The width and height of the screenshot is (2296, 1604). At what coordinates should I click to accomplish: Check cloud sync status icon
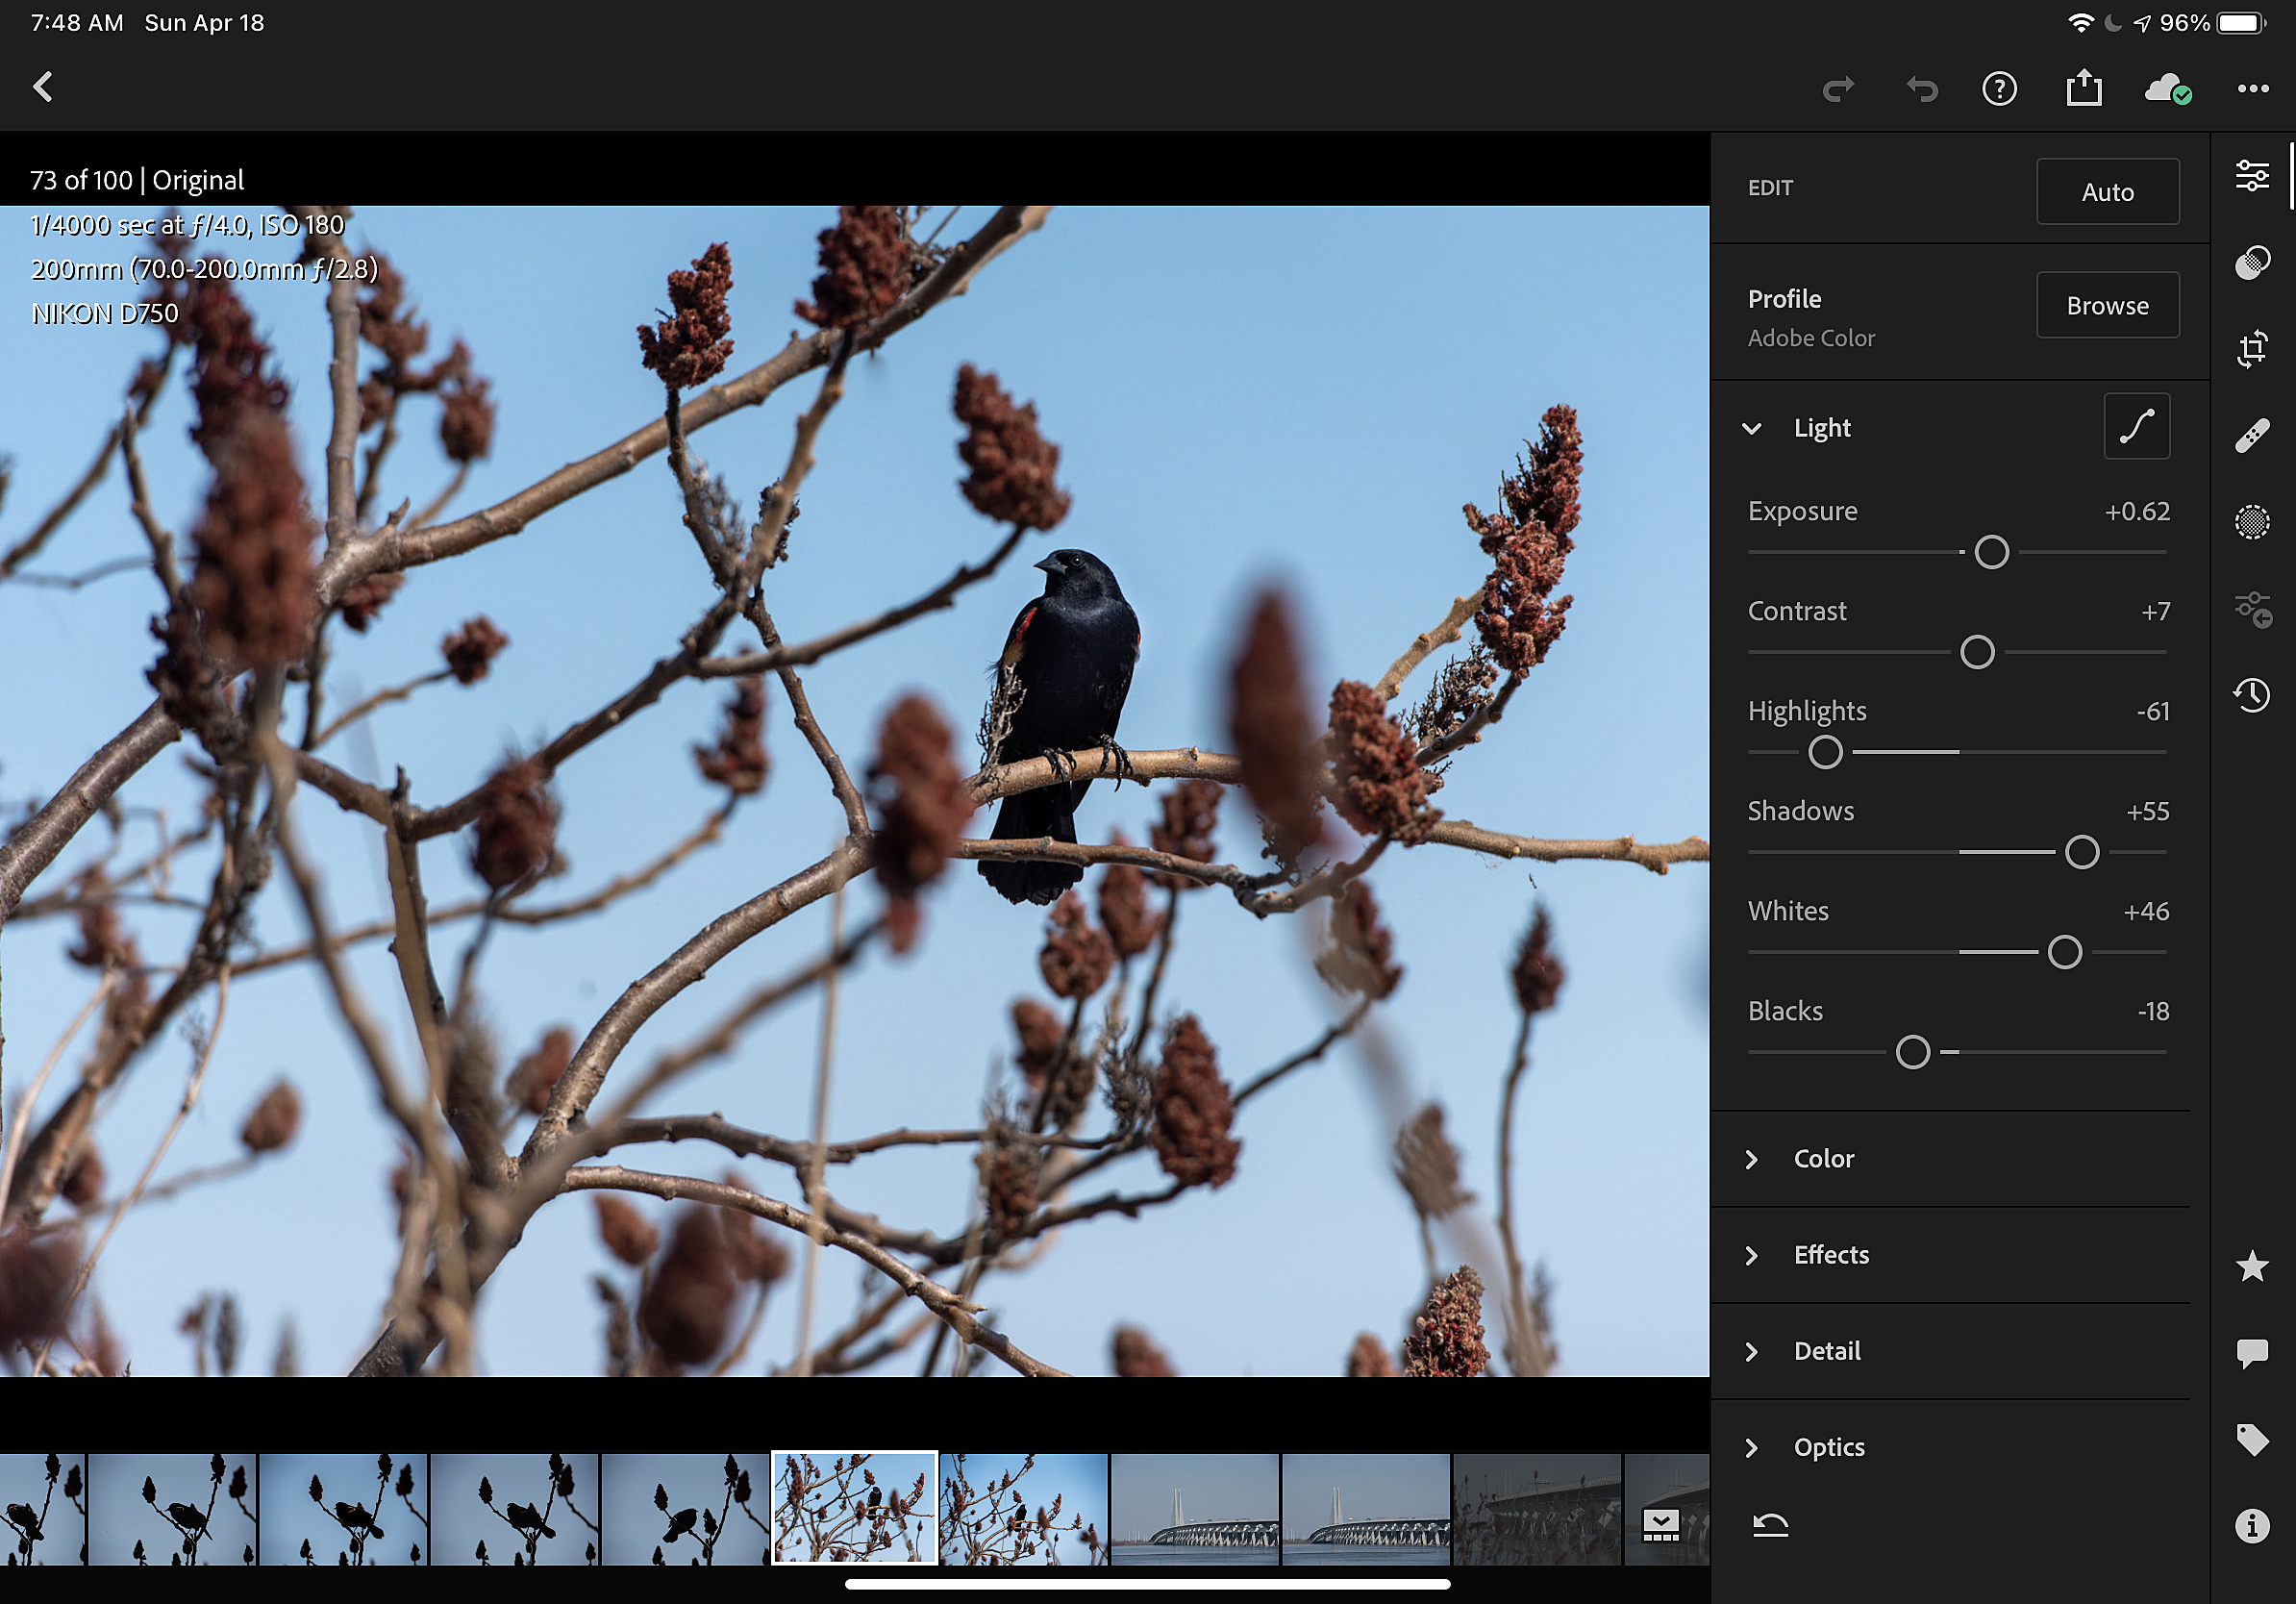[2168, 89]
